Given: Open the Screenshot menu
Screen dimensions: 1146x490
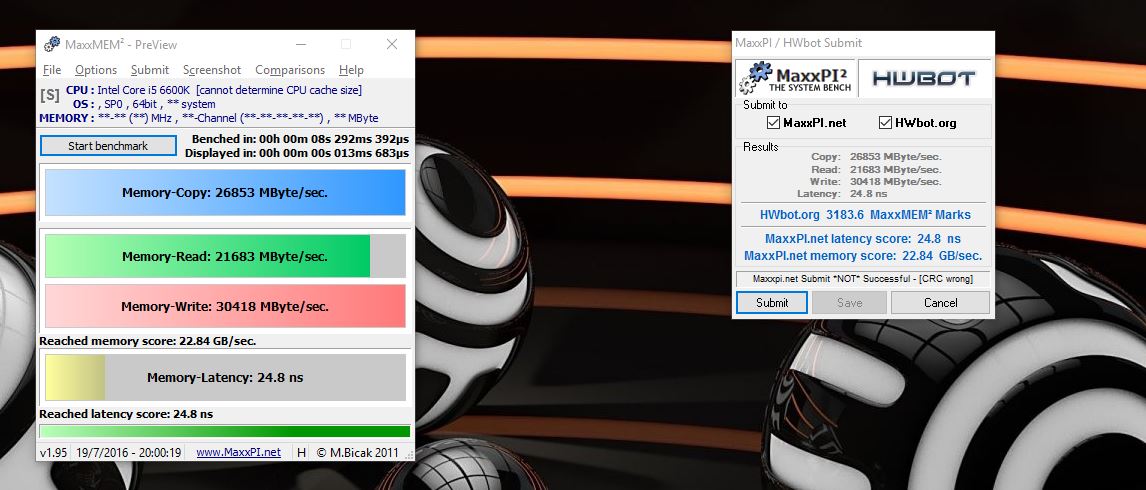Looking at the screenshot, I should click(x=212, y=70).
